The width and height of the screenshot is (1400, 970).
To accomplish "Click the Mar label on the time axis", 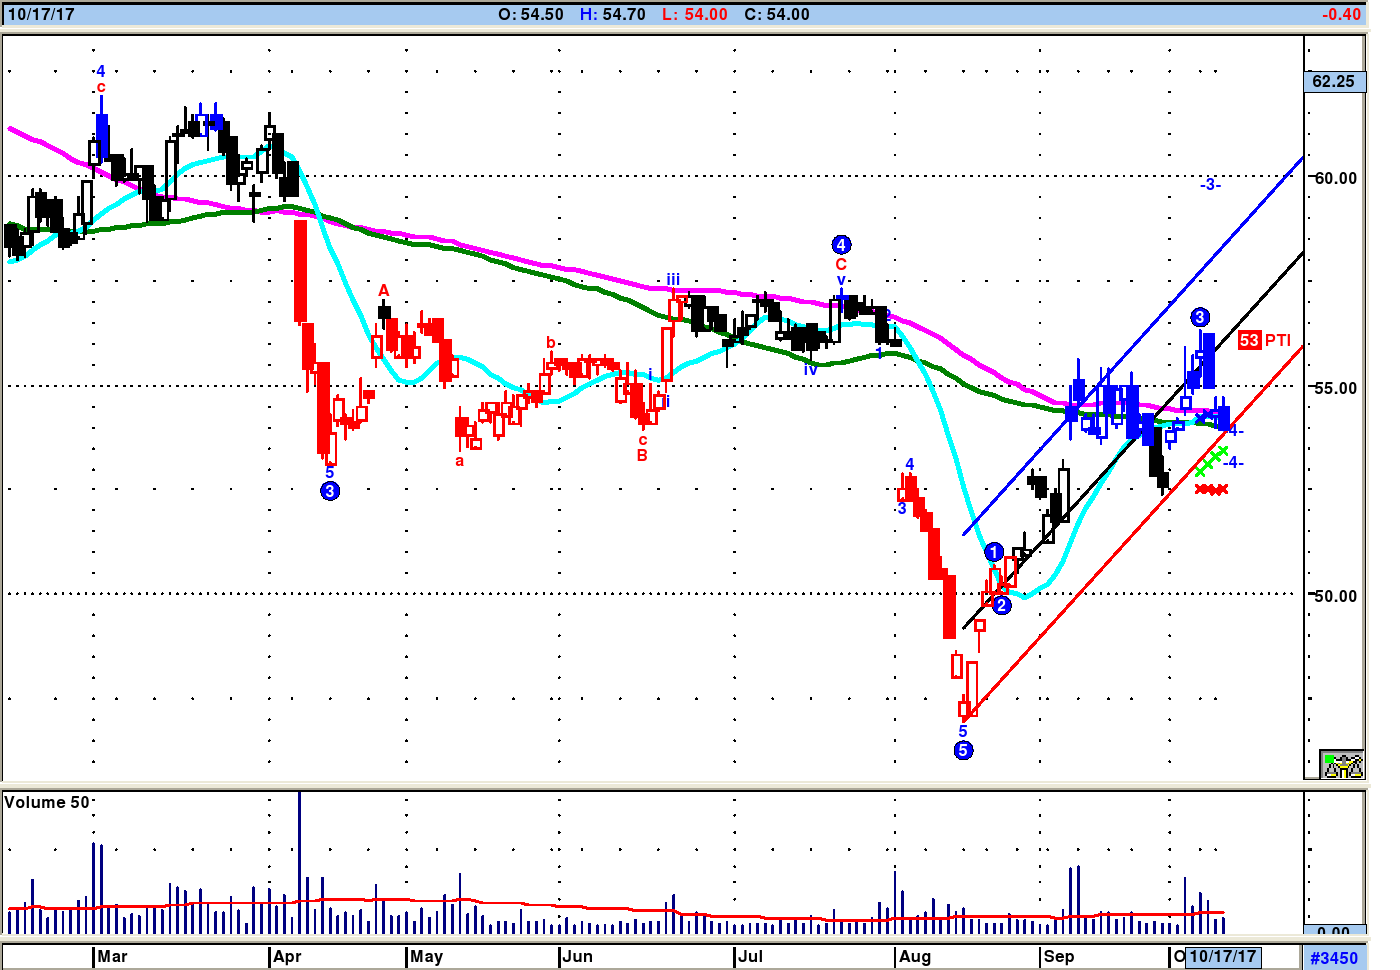I will coord(112,956).
